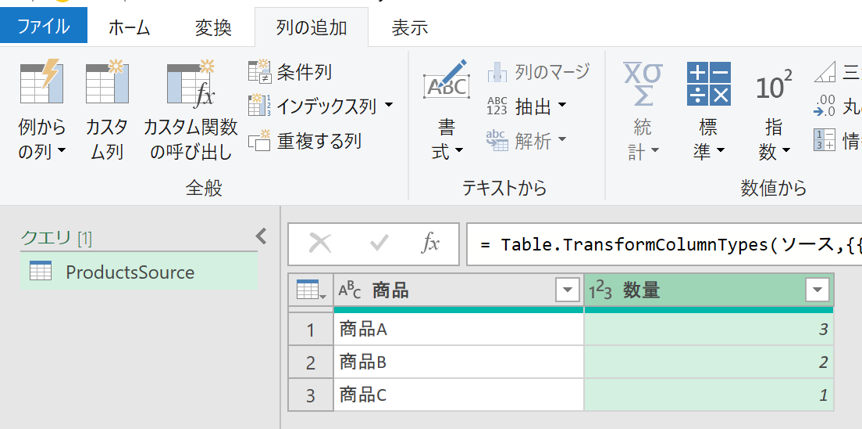Click the 例からの列 icon

[41, 82]
